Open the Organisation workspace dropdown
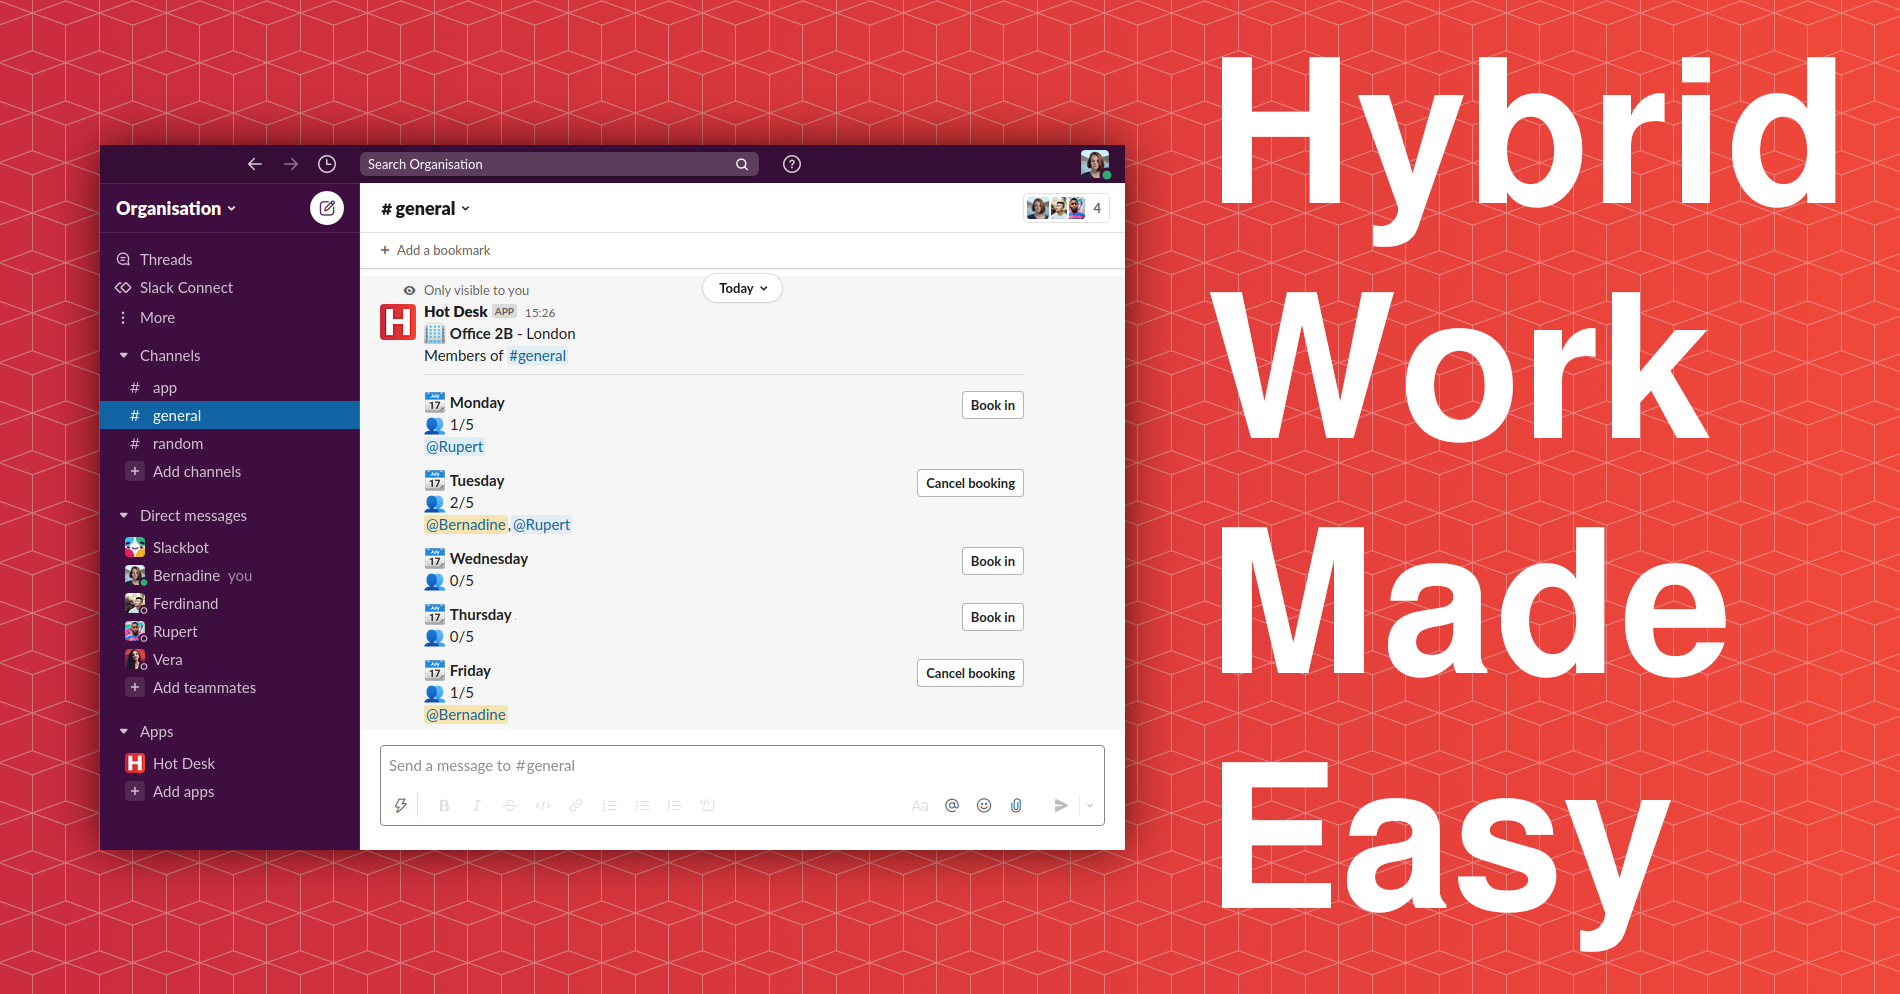The width and height of the screenshot is (1900, 994). click(176, 208)
